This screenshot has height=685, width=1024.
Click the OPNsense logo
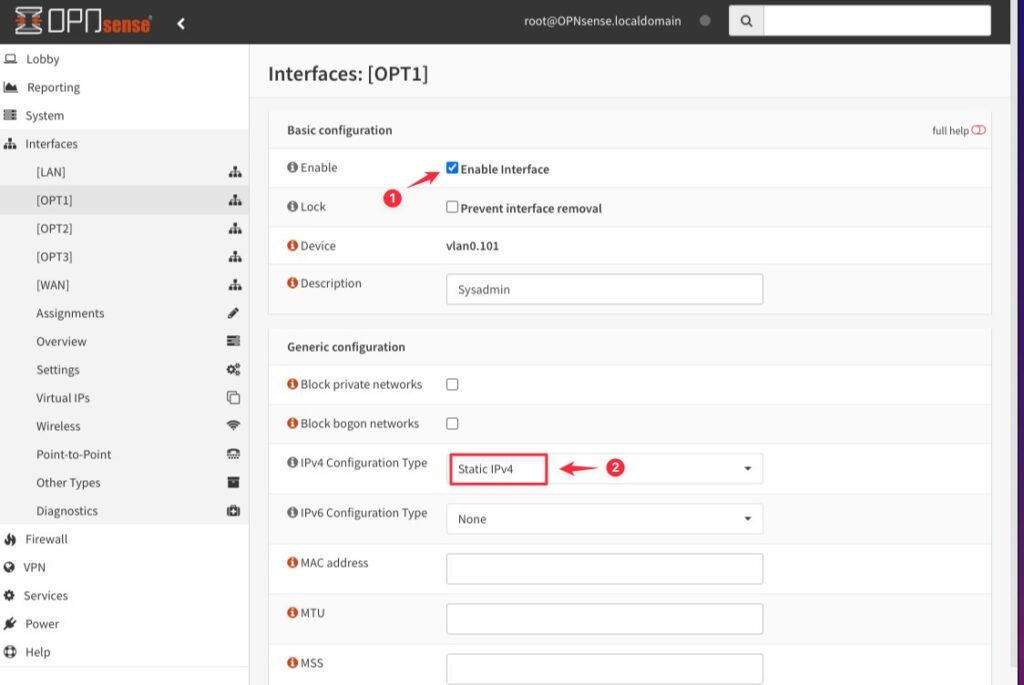point(83,22)
